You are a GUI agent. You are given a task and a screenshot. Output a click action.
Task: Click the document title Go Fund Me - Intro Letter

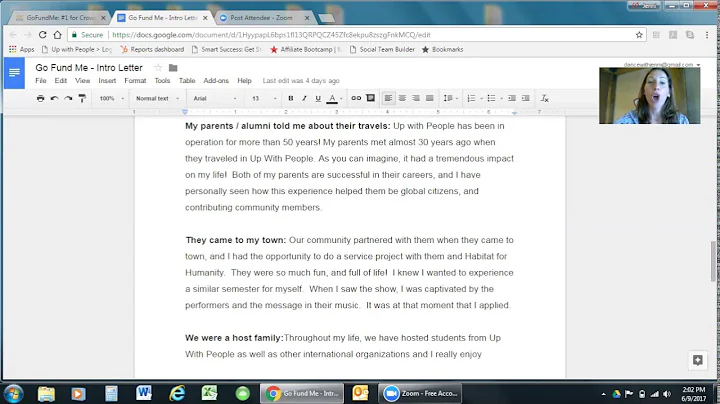click(x=89, y=68)
